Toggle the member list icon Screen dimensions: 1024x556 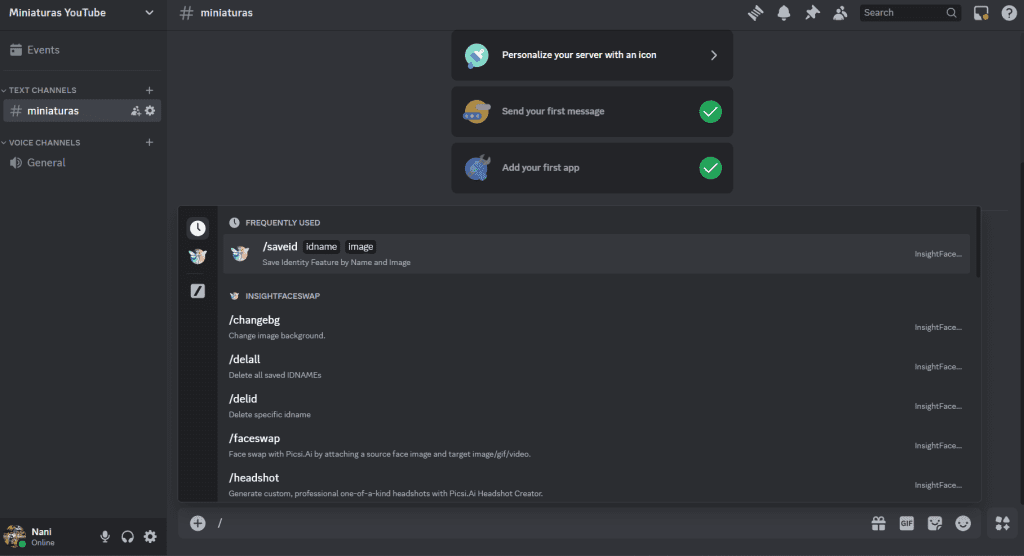(840, 12)
